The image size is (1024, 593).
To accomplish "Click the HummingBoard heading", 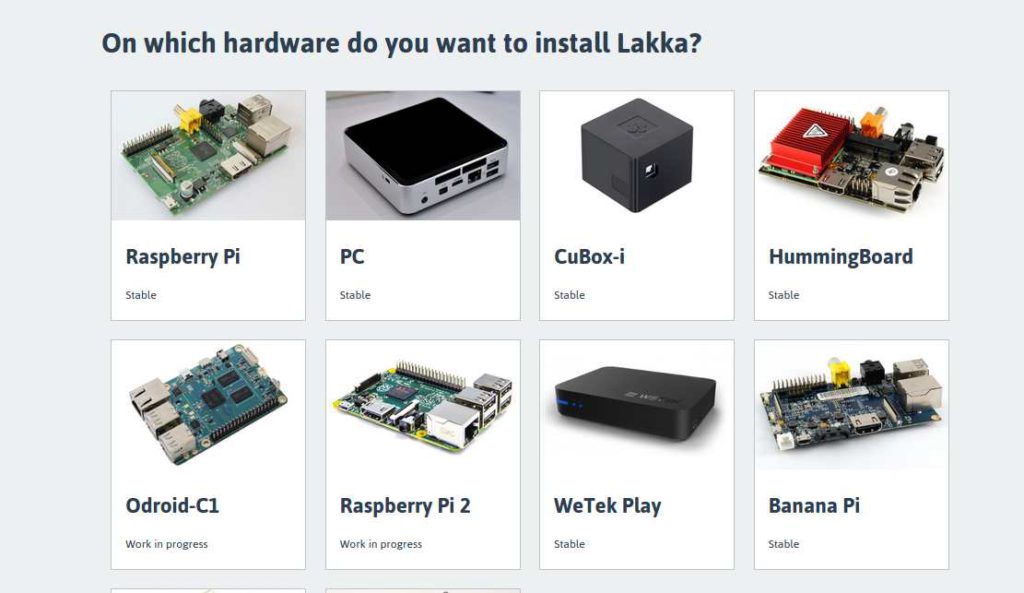I will [x=840, y=257].
